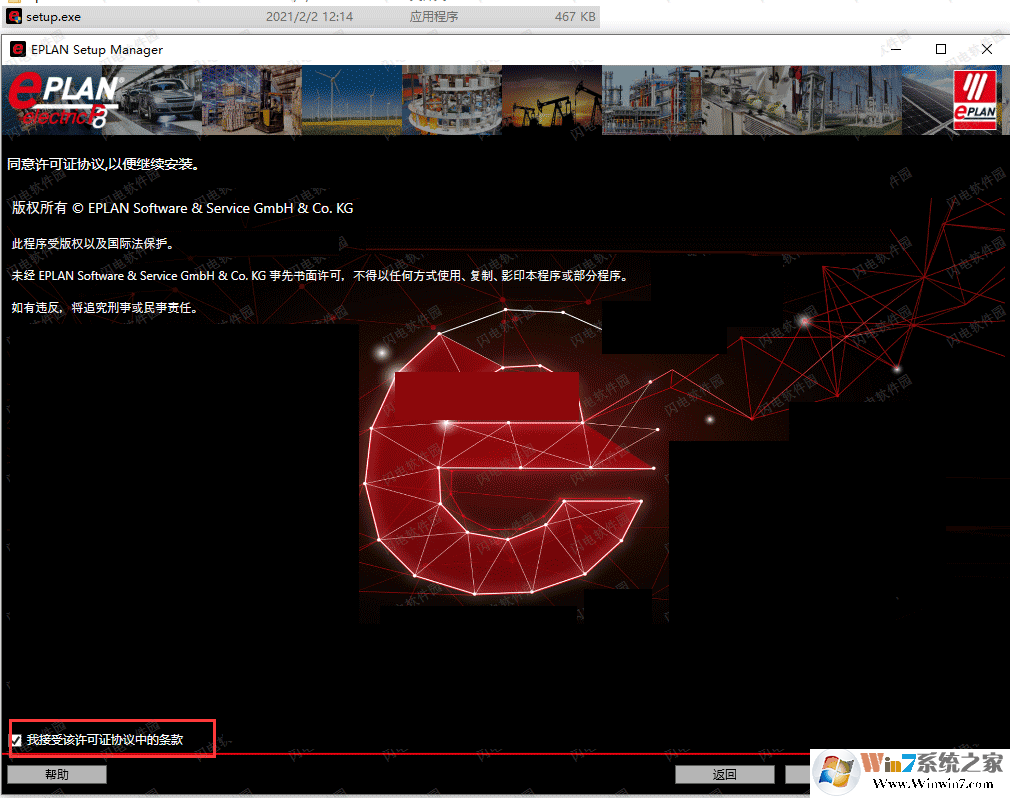Image resolution: width=1010 pixels, height=798 pixels.
Task: Click the 467 KB size of setup.exe
Action: [x=575, y=17]
